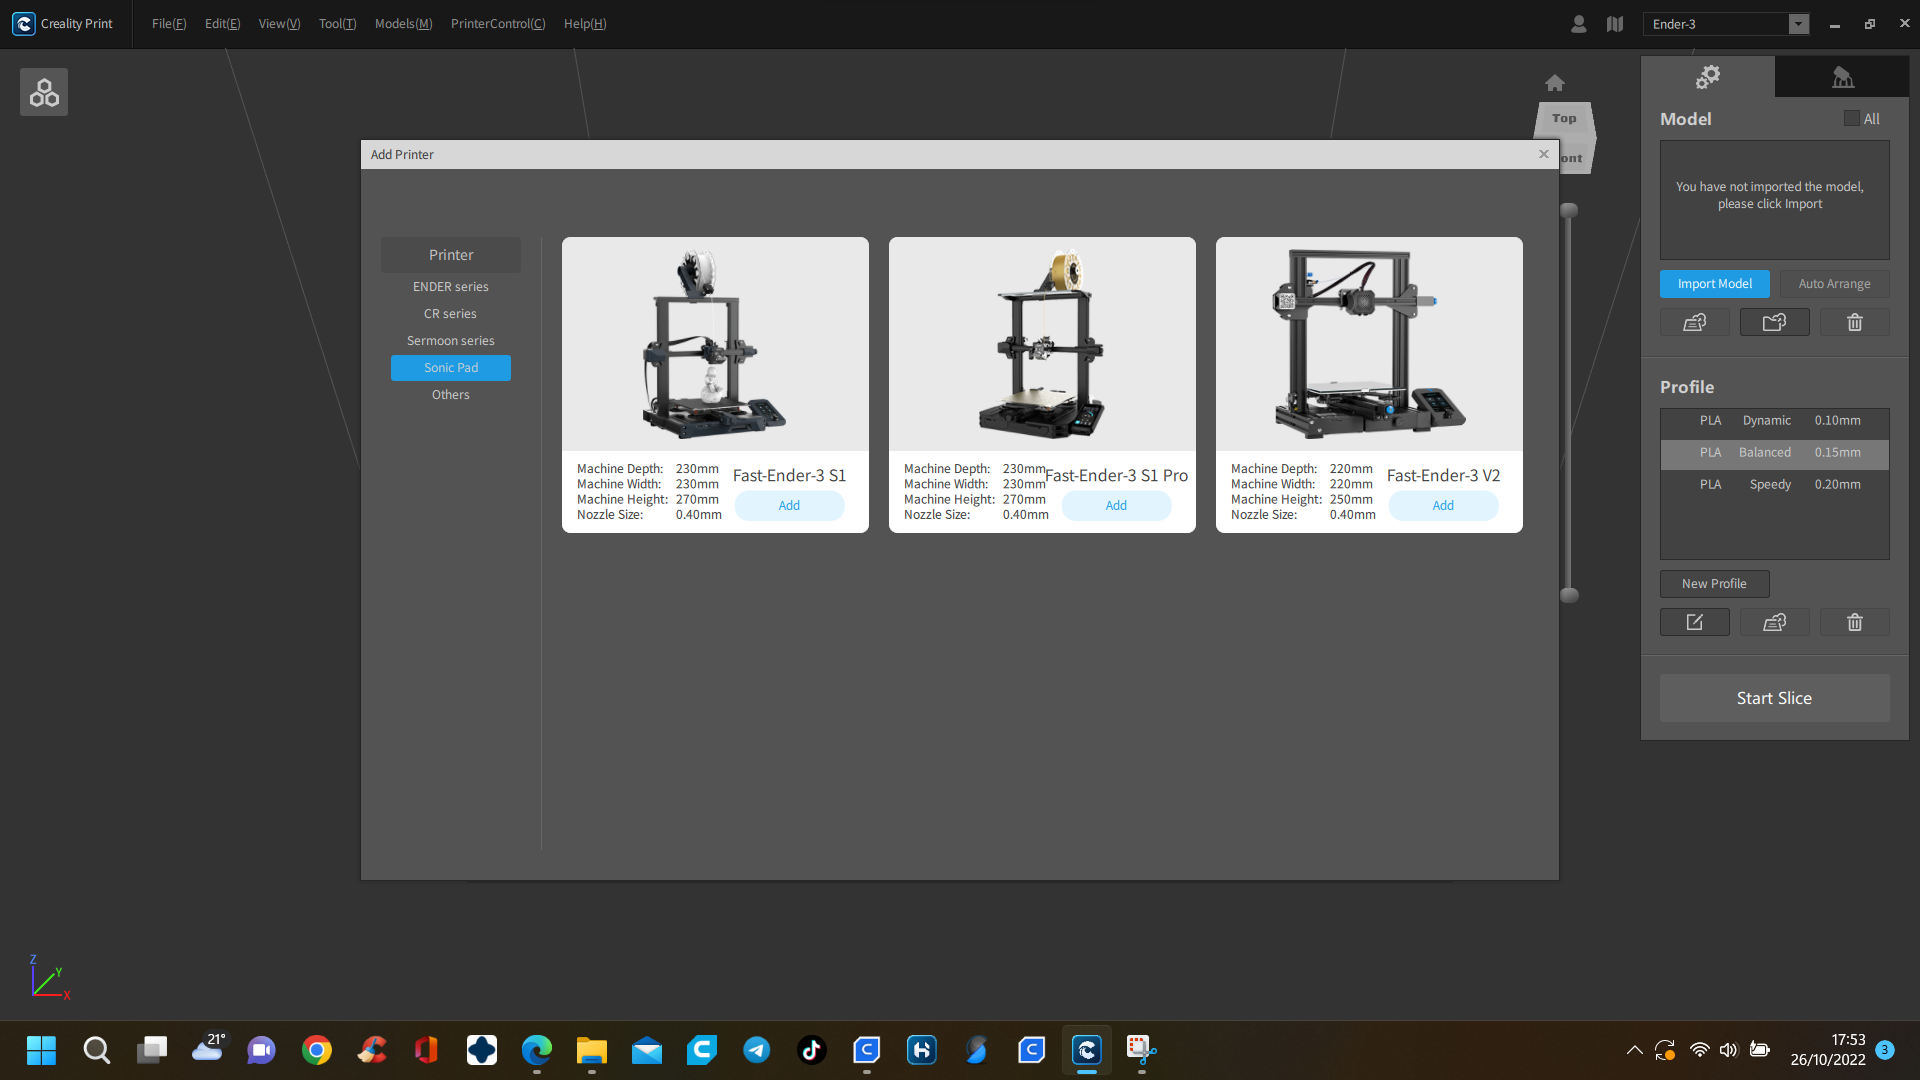The width and height of the screenshot is (1920, 1080).
Task: Click the delete profile trash icon
Action: (1854, 622)
